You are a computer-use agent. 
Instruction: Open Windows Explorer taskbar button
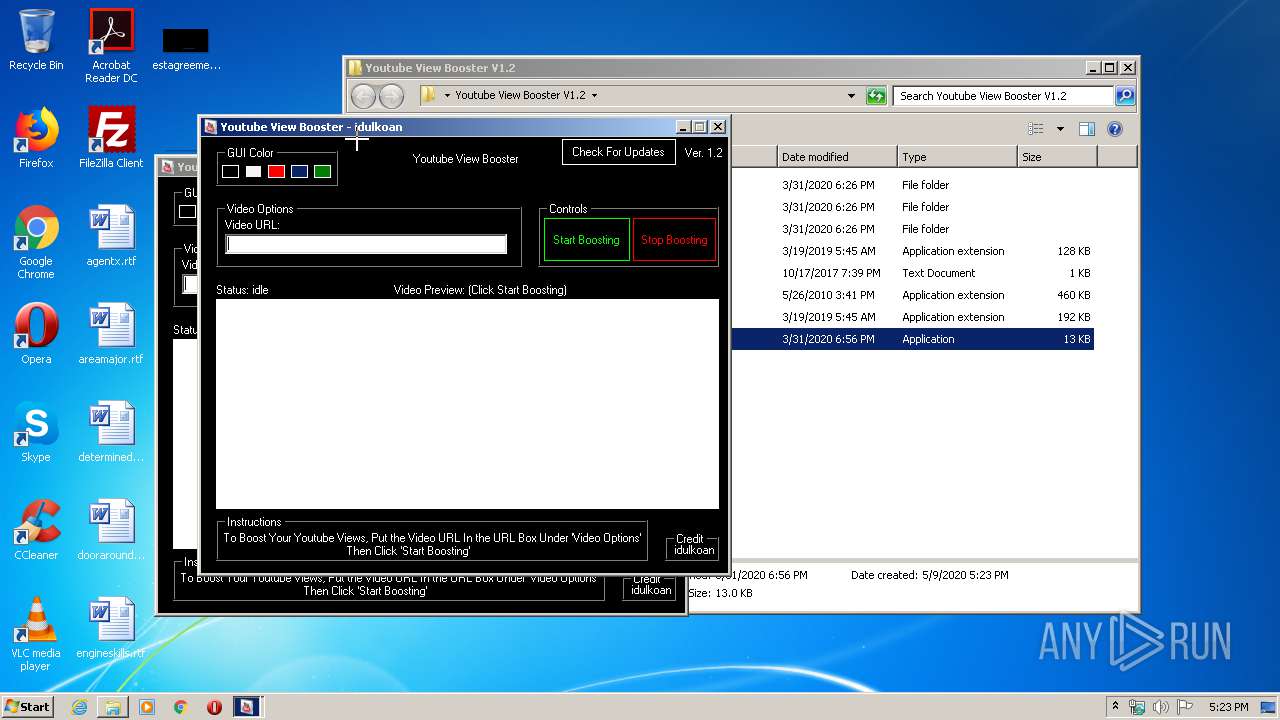click(113, 707)
